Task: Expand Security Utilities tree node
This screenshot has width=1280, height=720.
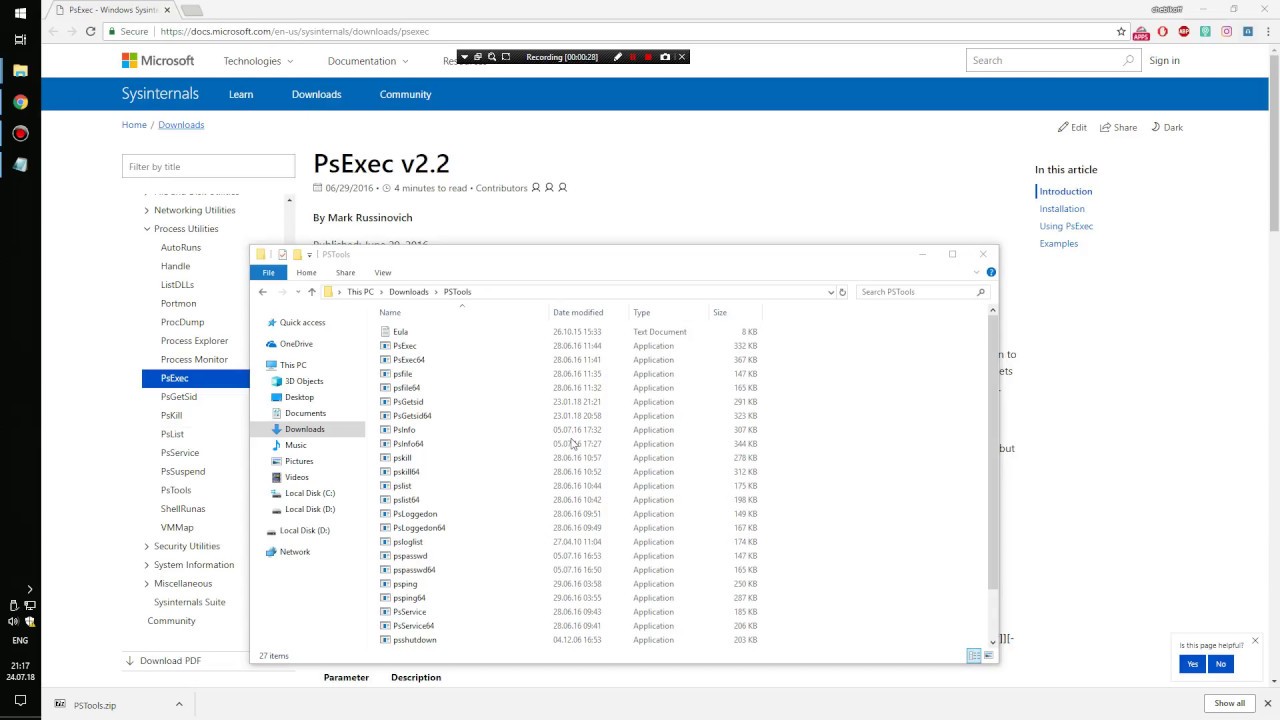Action: click(147, 546)
